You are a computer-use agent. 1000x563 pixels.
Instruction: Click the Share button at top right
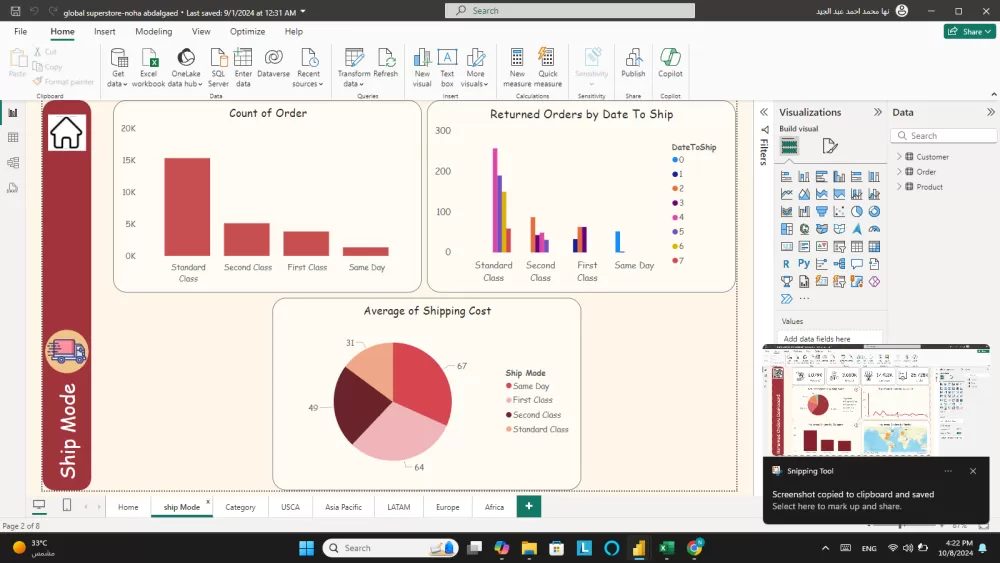tap(968, 32)
